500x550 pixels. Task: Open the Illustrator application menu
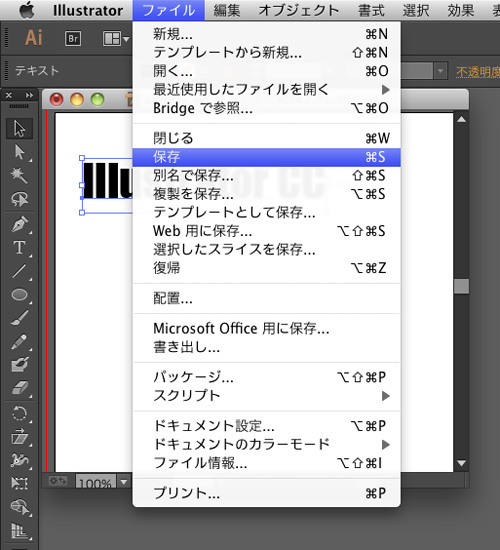pyautogui.click(x=88, y=11)
